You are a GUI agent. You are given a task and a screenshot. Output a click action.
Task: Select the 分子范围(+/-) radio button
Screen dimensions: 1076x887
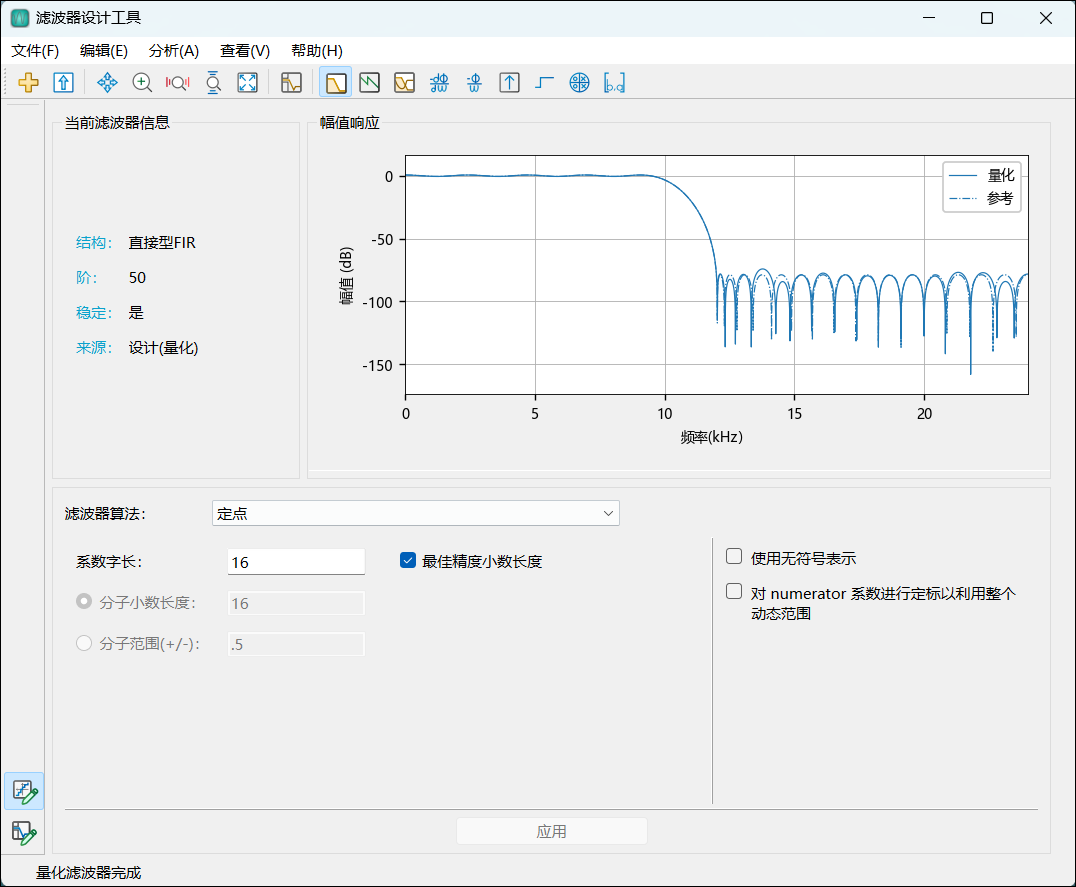[x=85, y=644]
